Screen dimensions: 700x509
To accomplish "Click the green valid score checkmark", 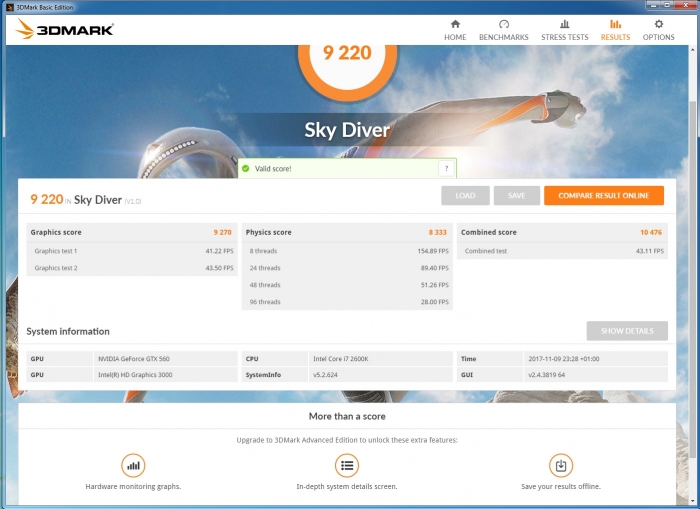I will pyautogui.click(x=245, y=168).
